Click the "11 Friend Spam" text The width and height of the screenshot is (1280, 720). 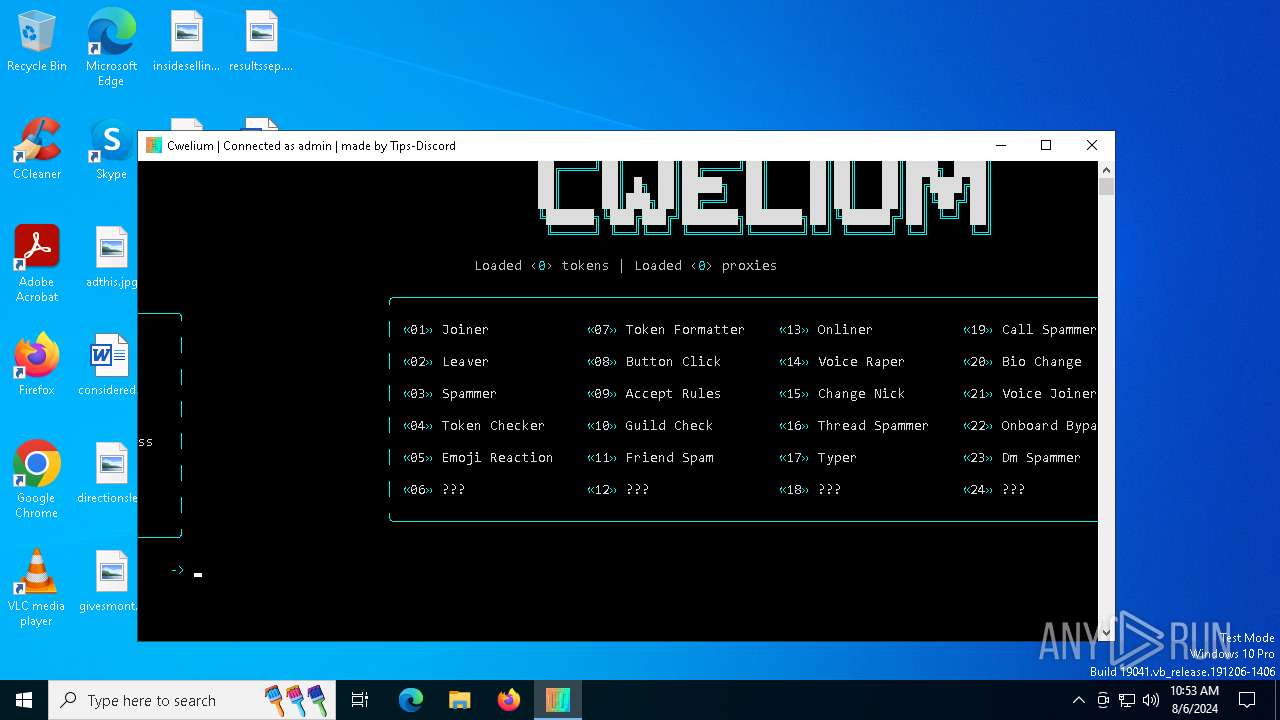(650, 458)
